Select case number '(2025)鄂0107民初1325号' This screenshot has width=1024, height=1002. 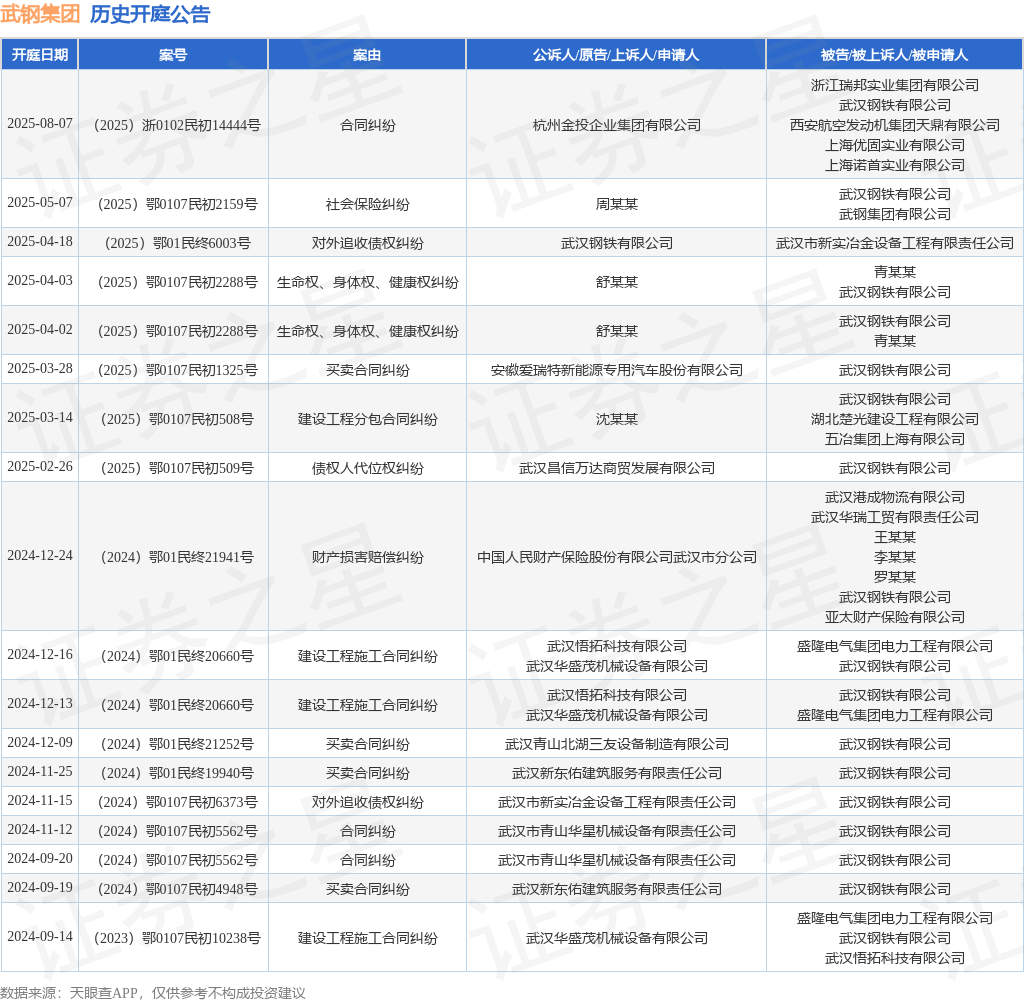point(176,370)
